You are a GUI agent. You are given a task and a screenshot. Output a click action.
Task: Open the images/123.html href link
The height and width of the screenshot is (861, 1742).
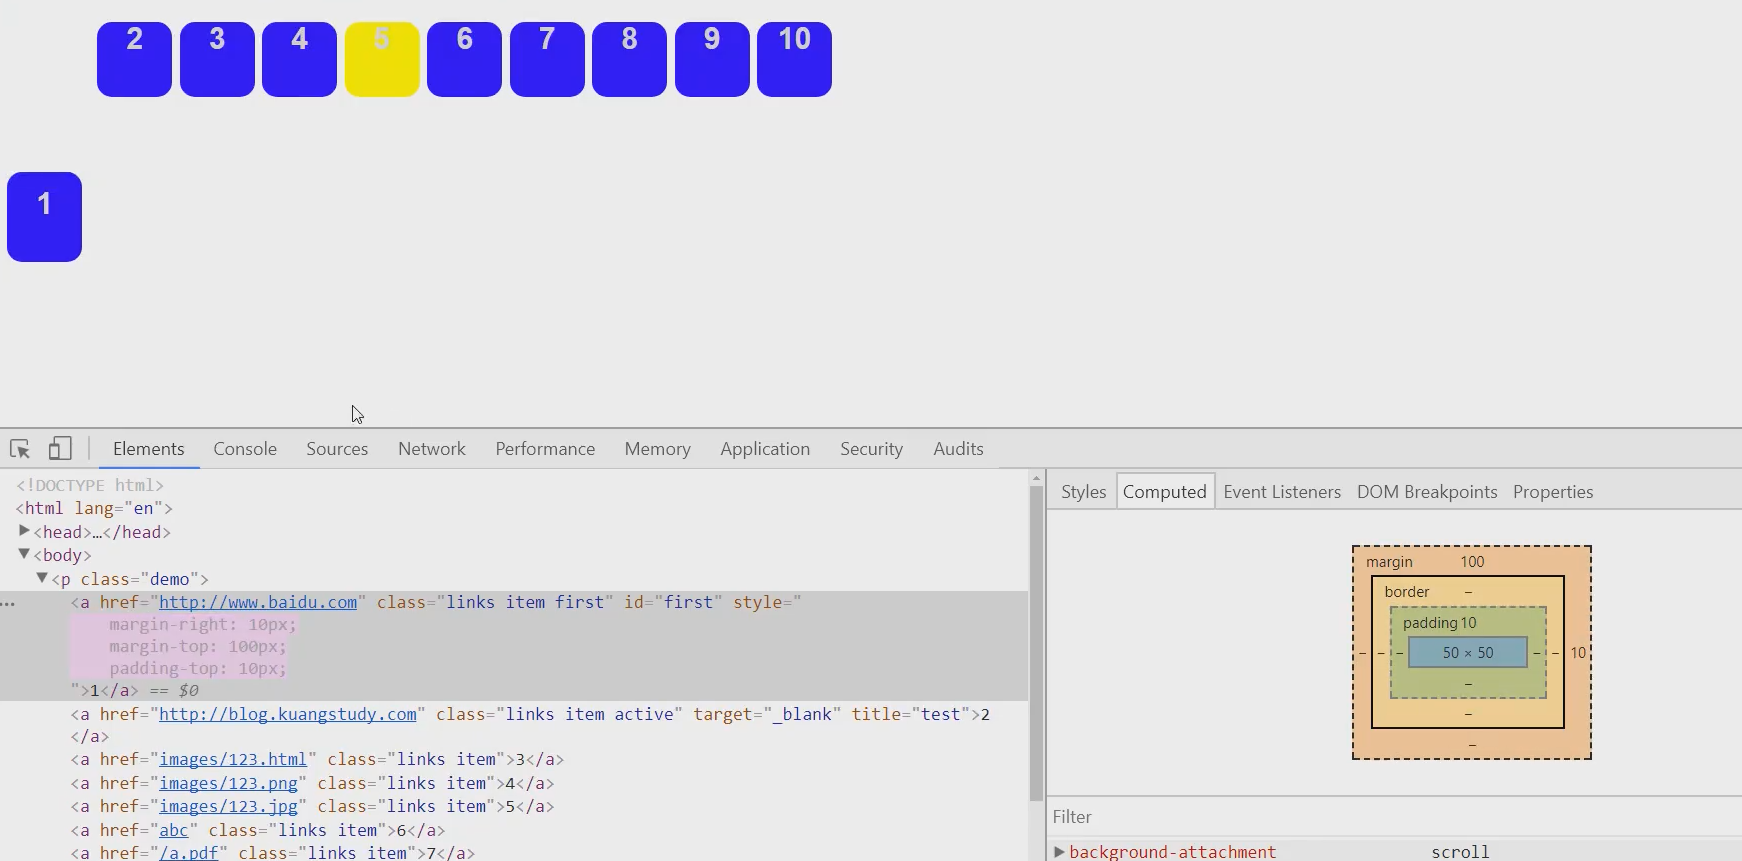(x=233, y=759)
